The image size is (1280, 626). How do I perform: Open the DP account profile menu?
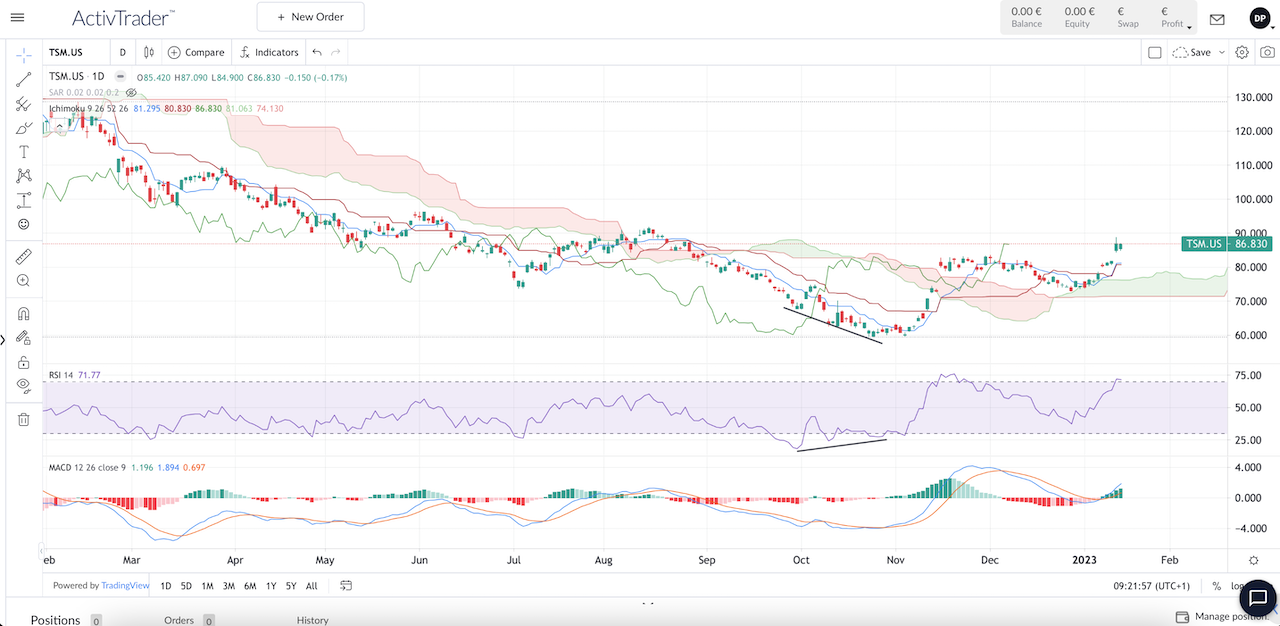coord(1260,18)
